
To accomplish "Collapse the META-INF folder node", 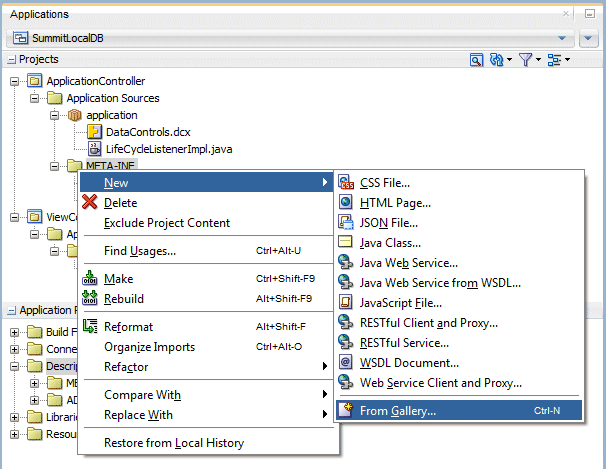I will tap(54, 167).
